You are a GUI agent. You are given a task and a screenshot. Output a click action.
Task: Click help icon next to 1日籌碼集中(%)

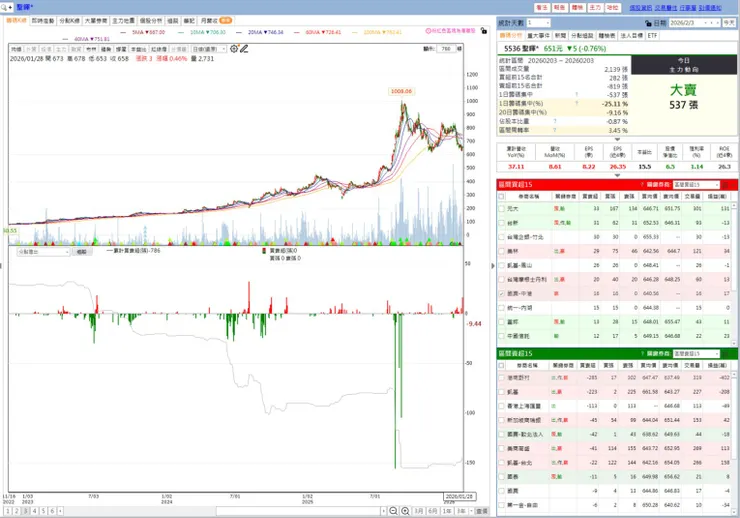[x=576, y=103]
